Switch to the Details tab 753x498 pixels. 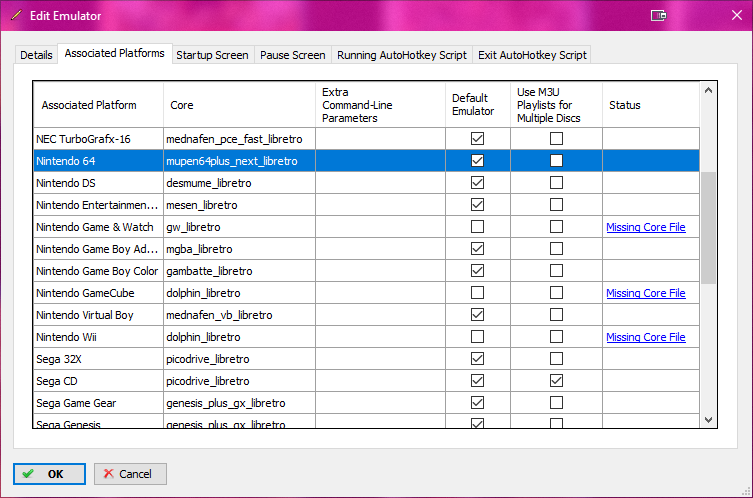36,55
